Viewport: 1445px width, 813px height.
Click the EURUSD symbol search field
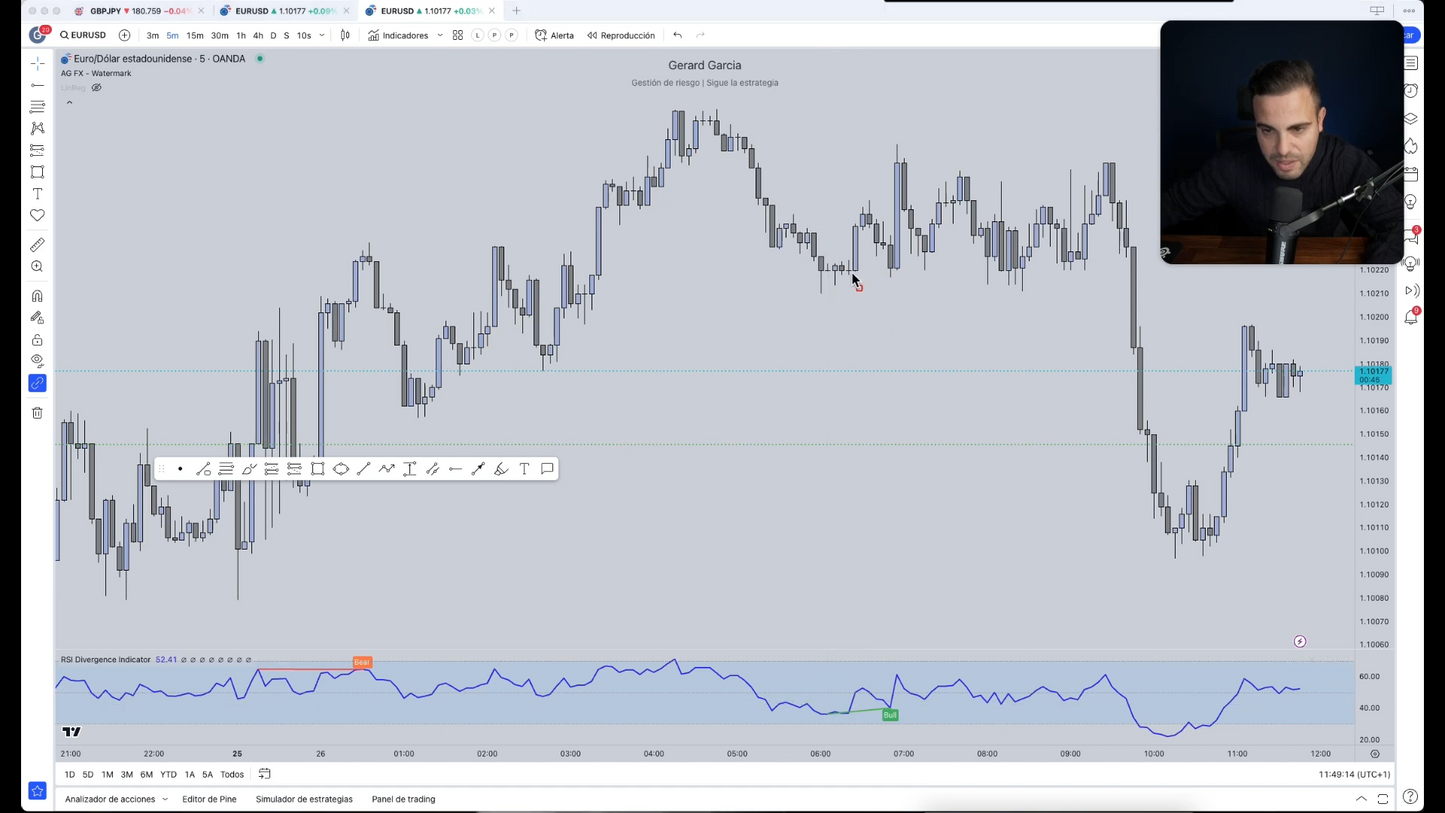click(x=84, y=35)
